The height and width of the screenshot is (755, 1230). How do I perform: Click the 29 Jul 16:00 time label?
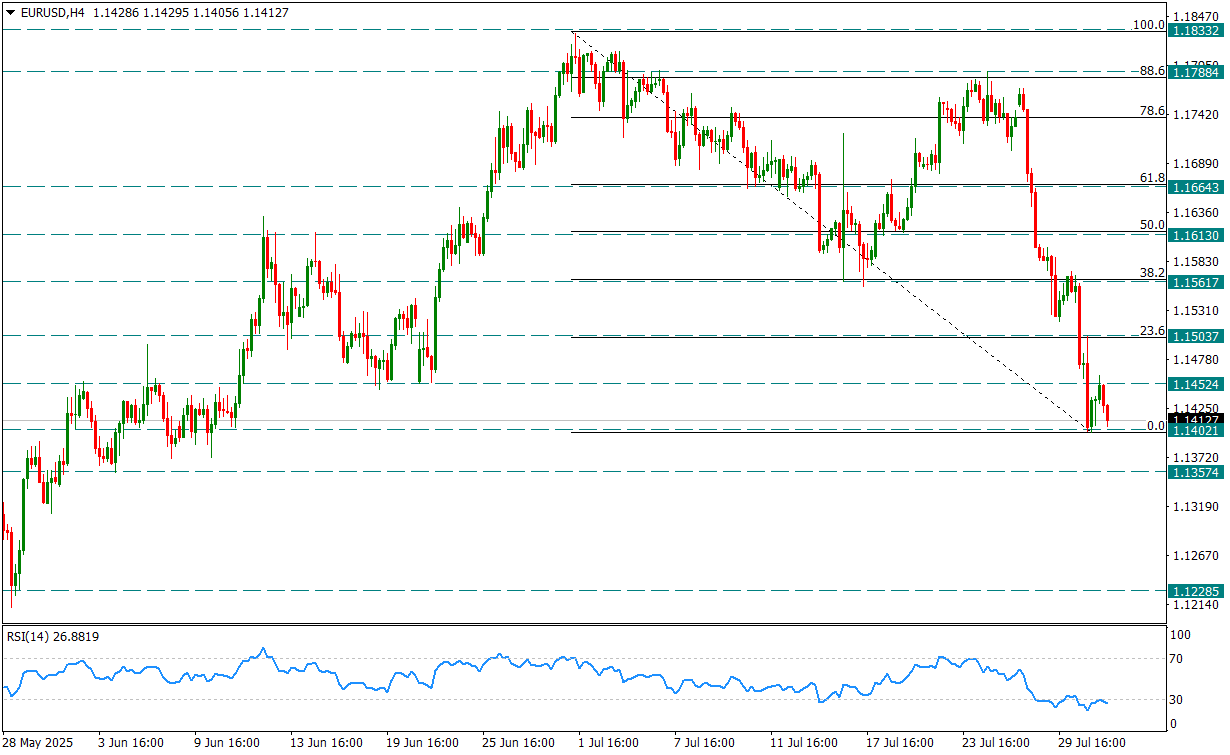(x=1091, y=743)
